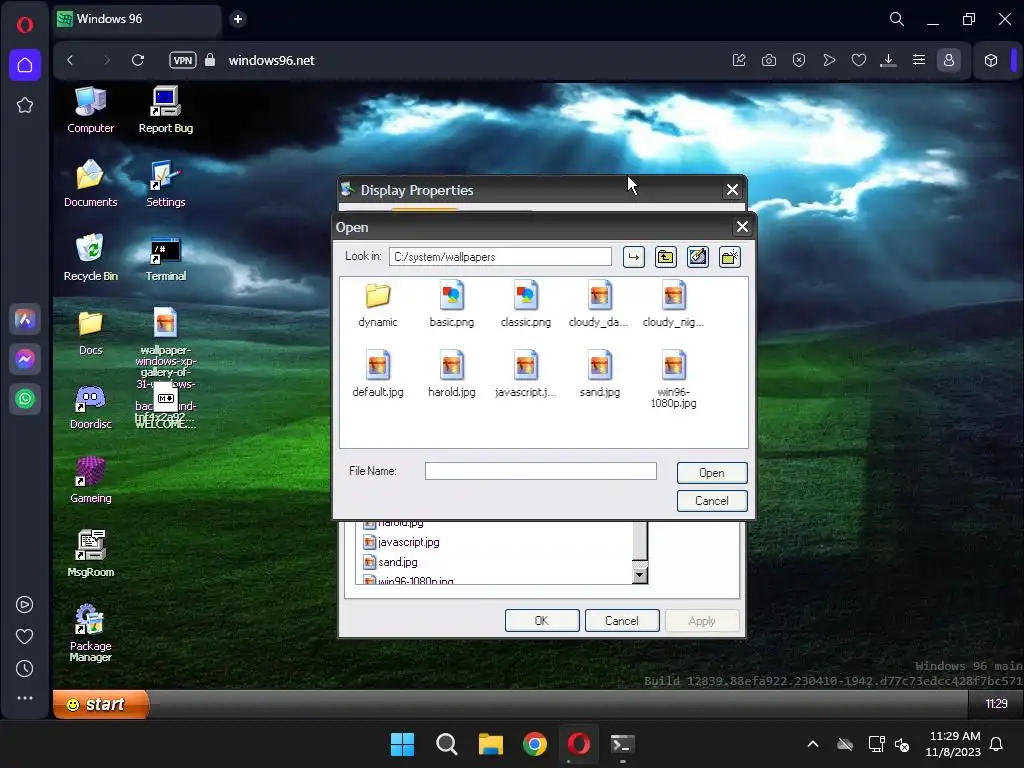This screenshot has width=1024, height=768.
Task: Select harold.jpg in Open dialog grid
Action: tap(451, 374)
